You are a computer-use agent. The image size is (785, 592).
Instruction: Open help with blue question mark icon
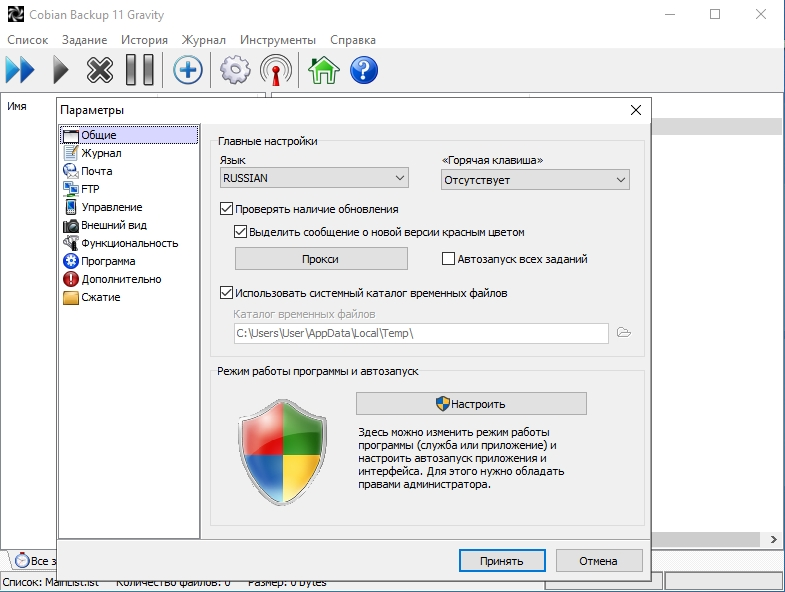click(x=364, y=70)
